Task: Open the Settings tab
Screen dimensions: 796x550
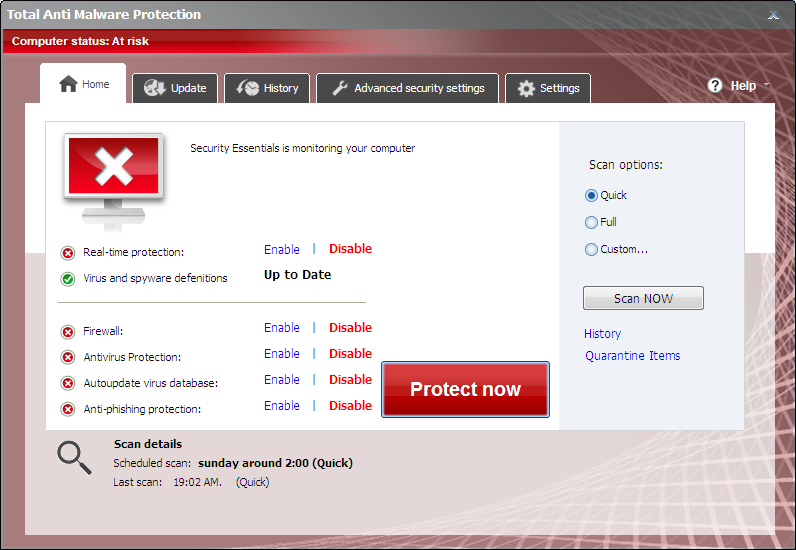Action: pos(548,88)
